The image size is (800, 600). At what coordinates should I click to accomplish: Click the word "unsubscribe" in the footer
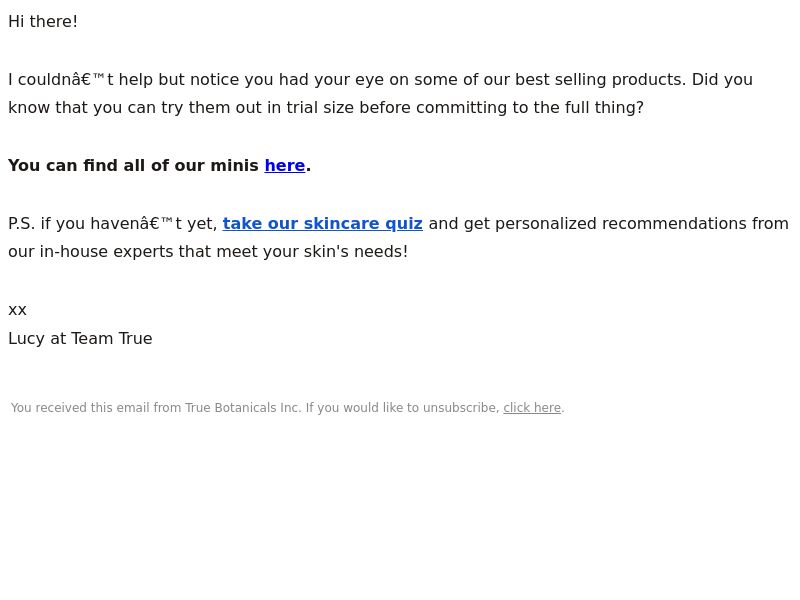pyautogui.click(x=461, y=408)
